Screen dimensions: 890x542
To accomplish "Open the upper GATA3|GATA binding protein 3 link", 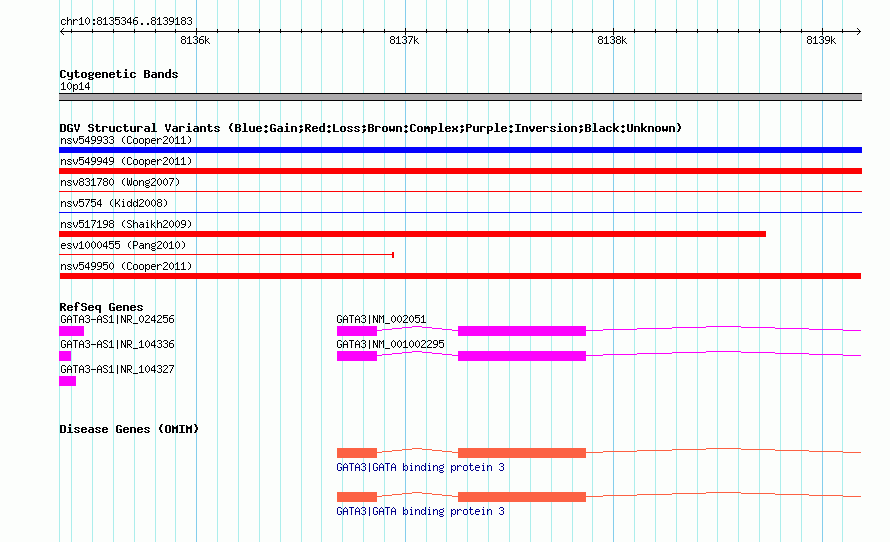I will (x=420, y=468).
